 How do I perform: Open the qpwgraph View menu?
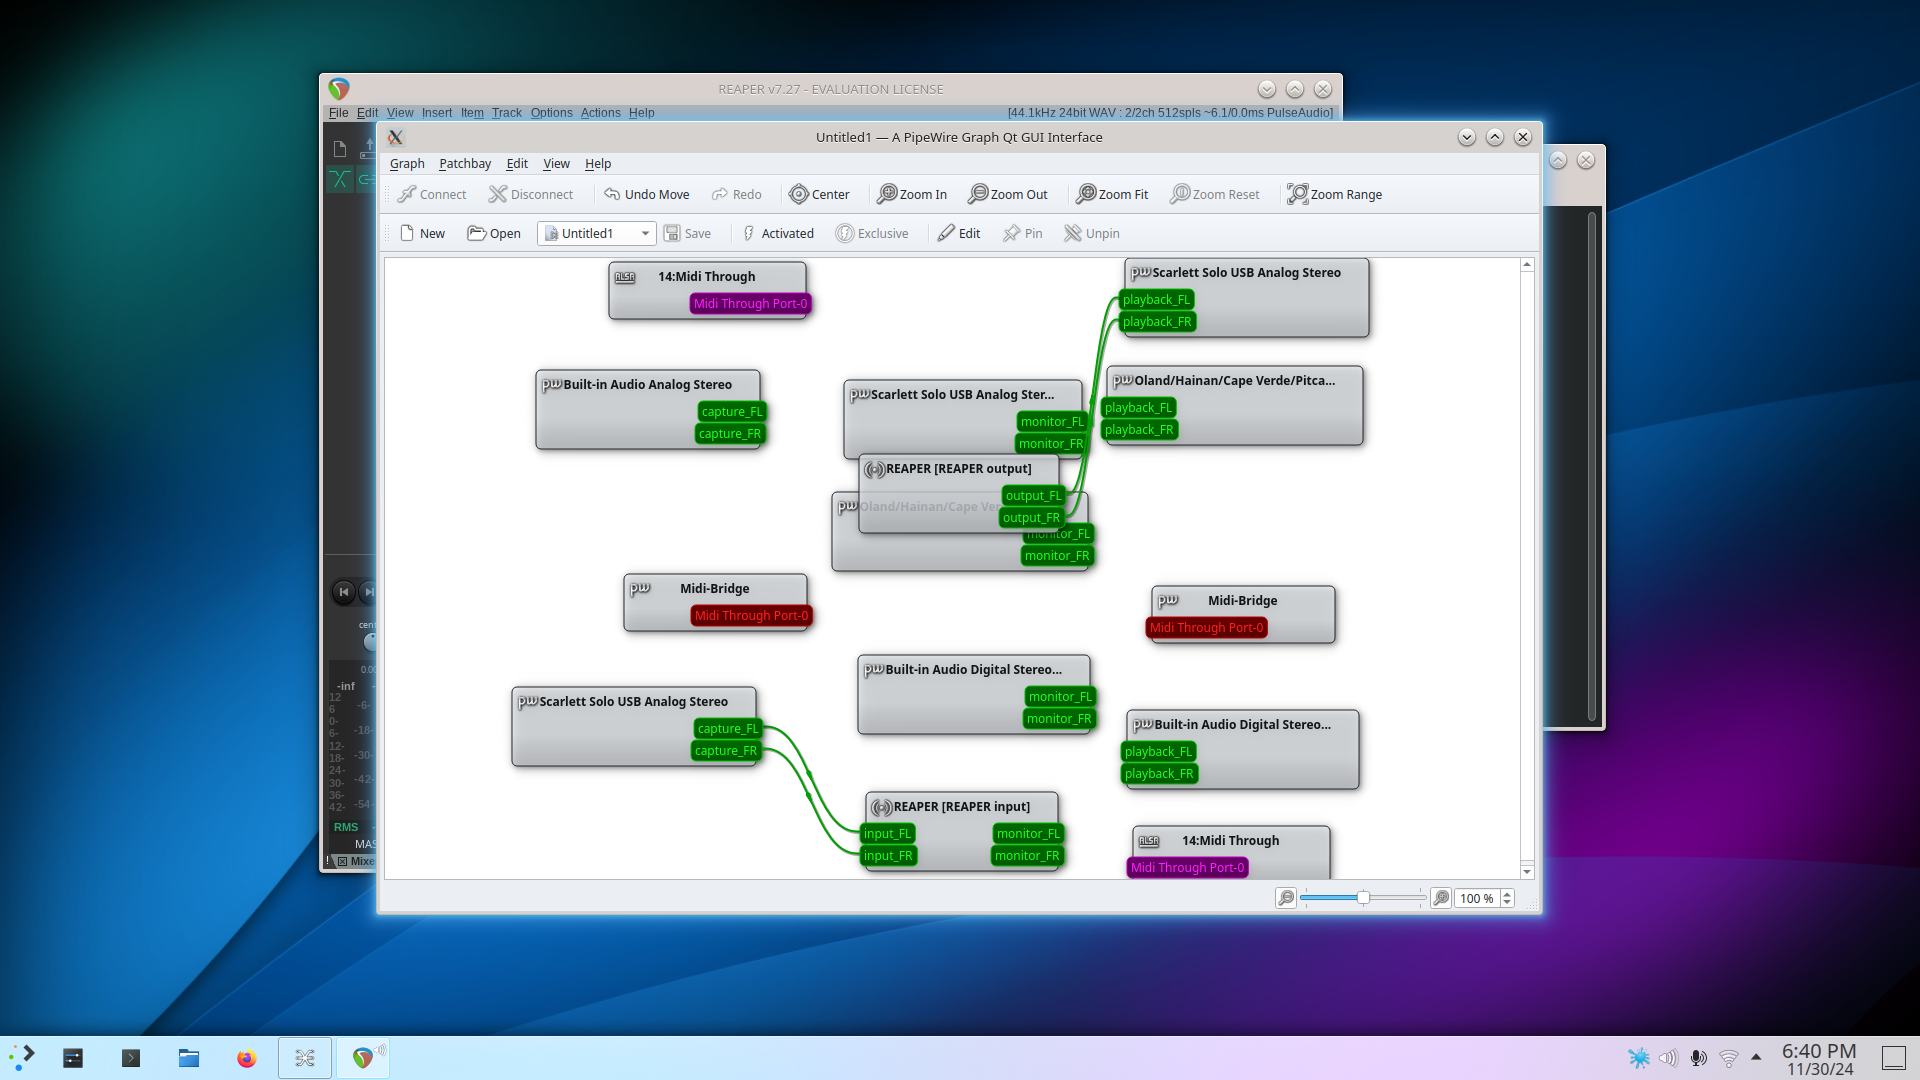click(556, 163)
